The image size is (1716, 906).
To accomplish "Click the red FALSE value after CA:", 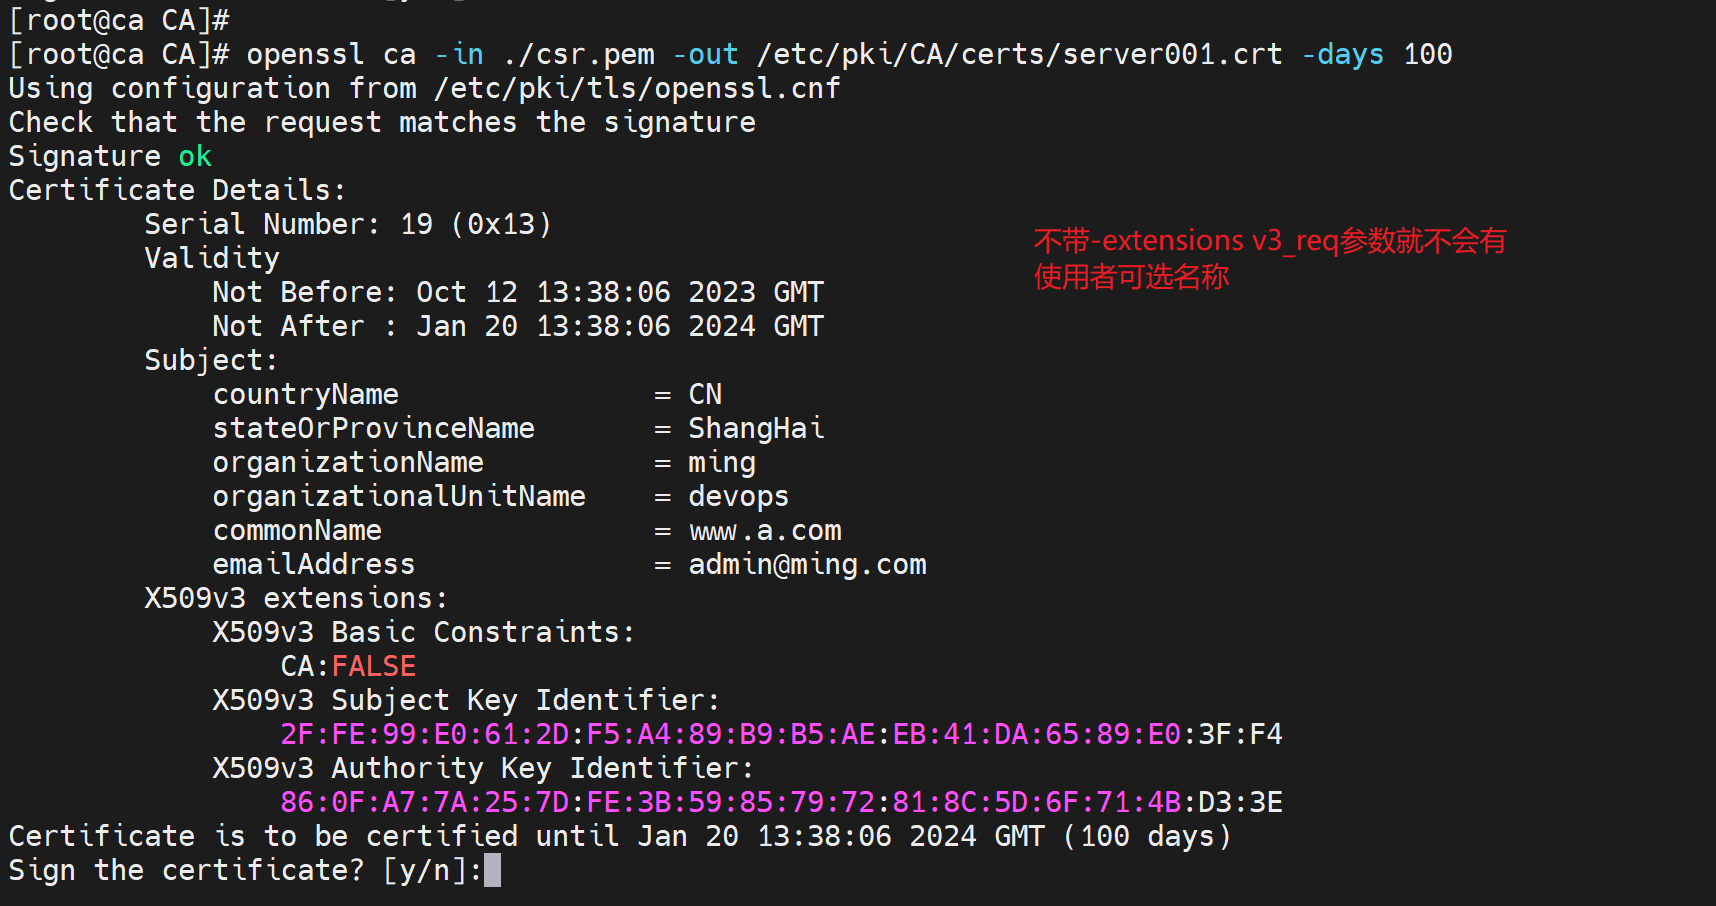I will point(374,666).
